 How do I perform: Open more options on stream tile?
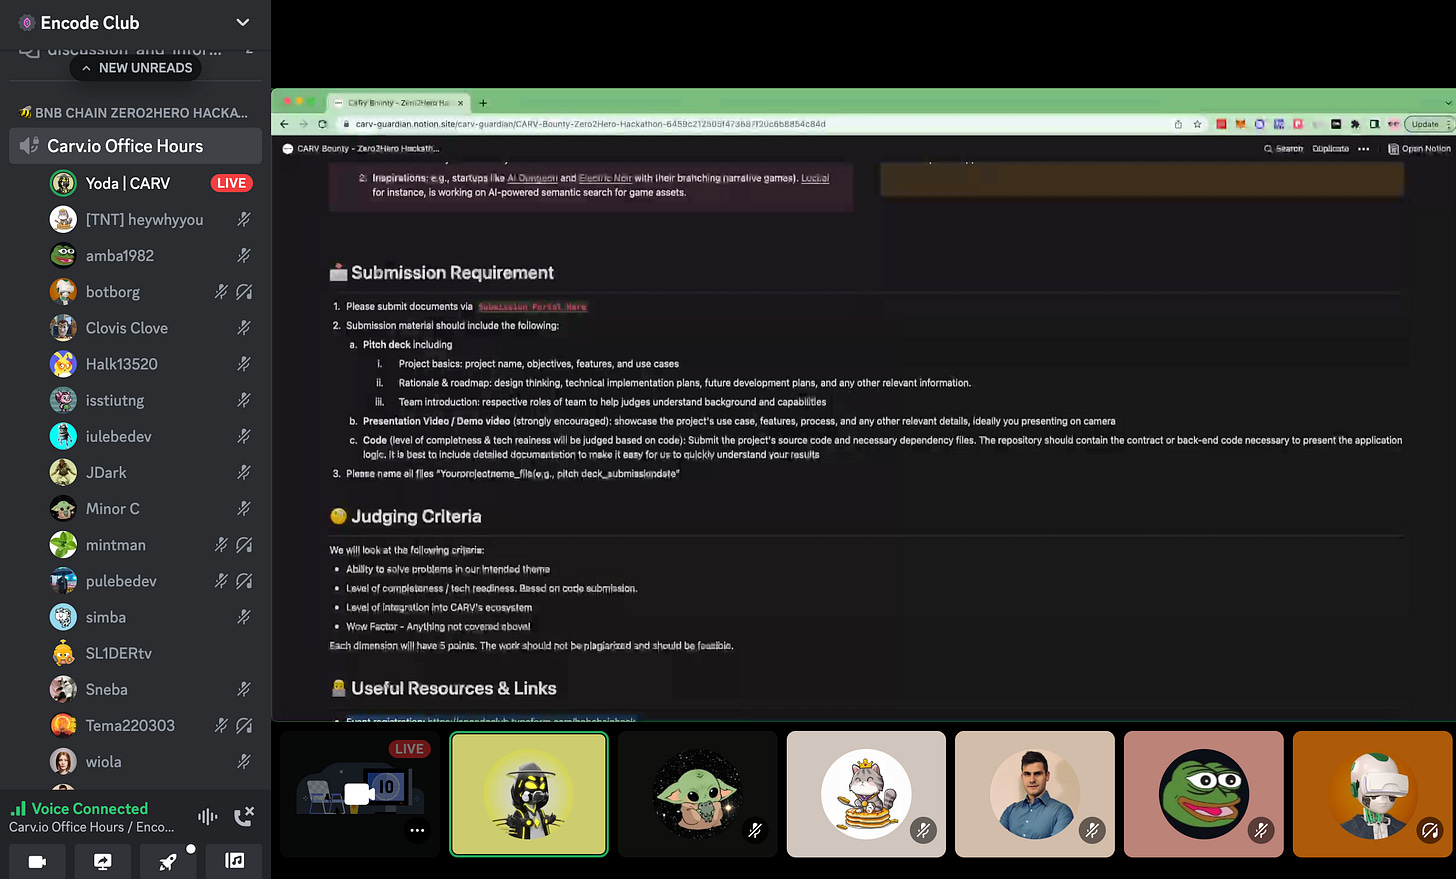[417, 830]
